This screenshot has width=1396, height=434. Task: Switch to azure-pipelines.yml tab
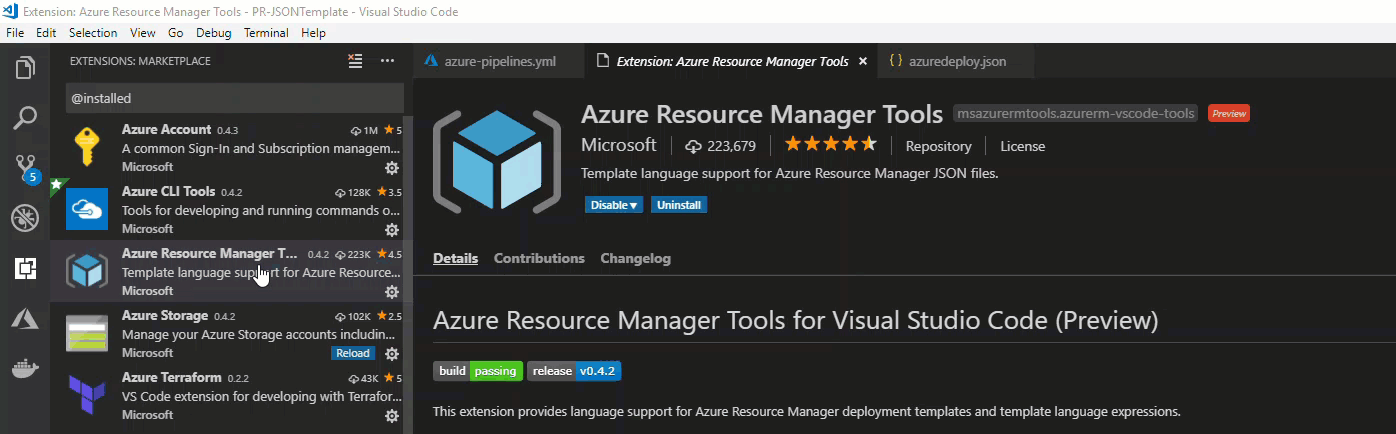499,61
